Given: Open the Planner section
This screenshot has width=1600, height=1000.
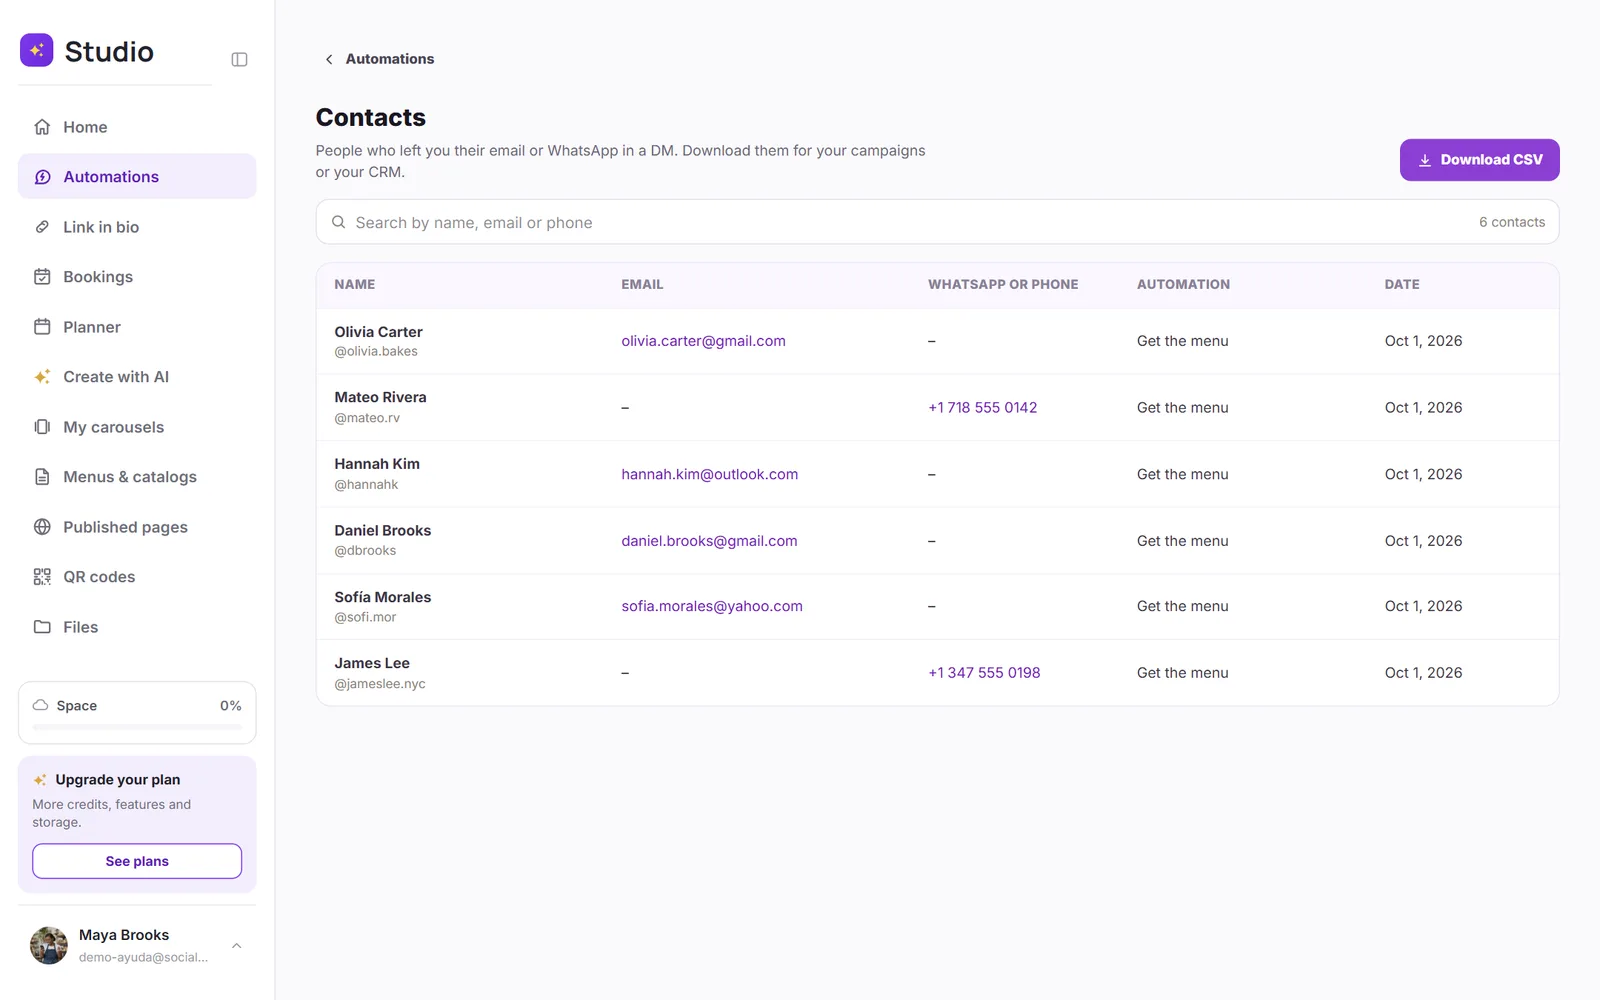Looking at the screenshot, I should click(137, 327).
